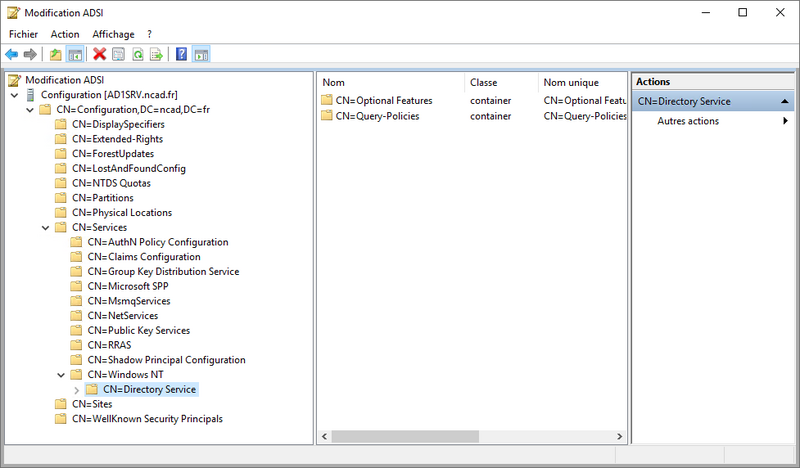Click the blue Help question mark icon
The height and width of the screenshot is (468, 800).
point(181,54)
